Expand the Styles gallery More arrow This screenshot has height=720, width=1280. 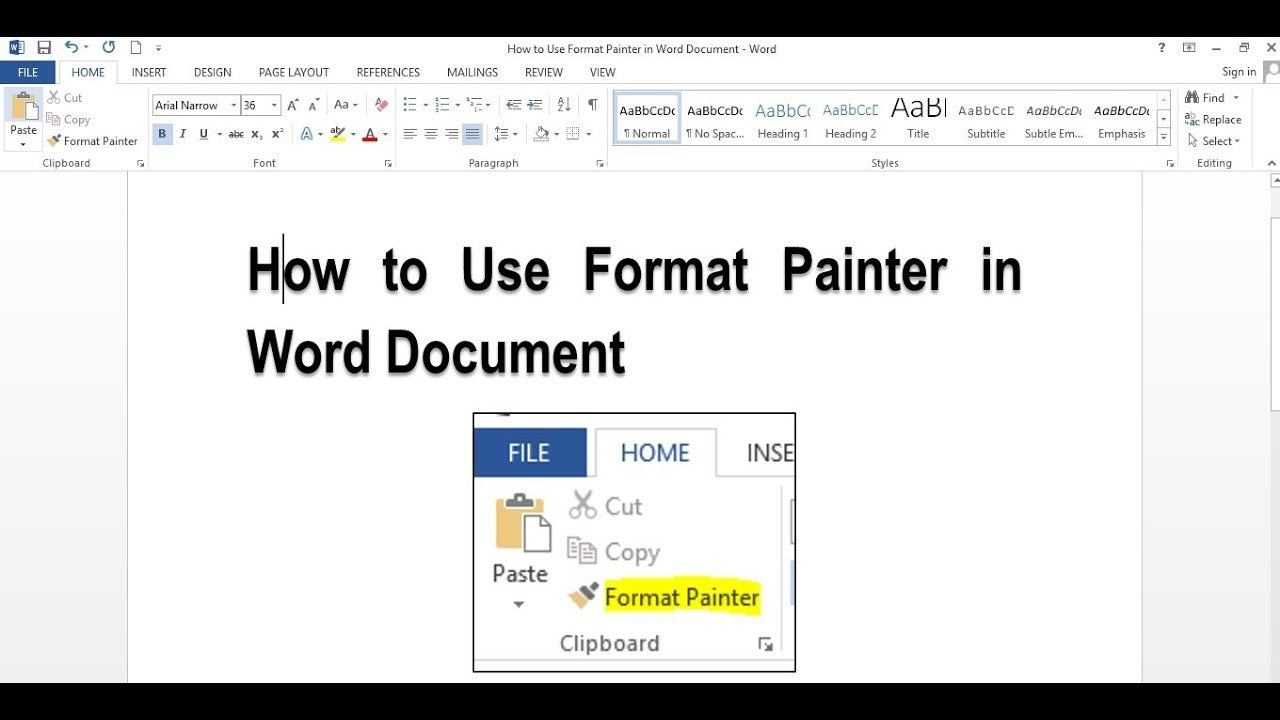[x=1163, y=137]
